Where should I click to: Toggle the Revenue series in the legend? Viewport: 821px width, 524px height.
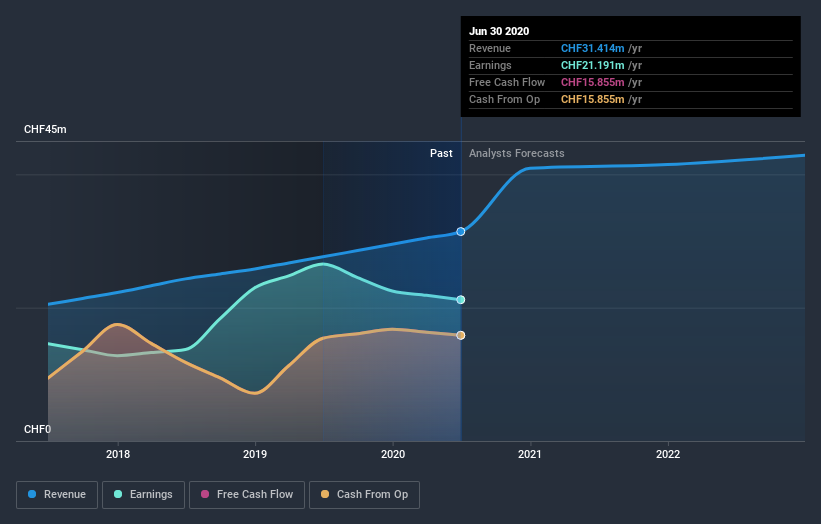point(57,495)
